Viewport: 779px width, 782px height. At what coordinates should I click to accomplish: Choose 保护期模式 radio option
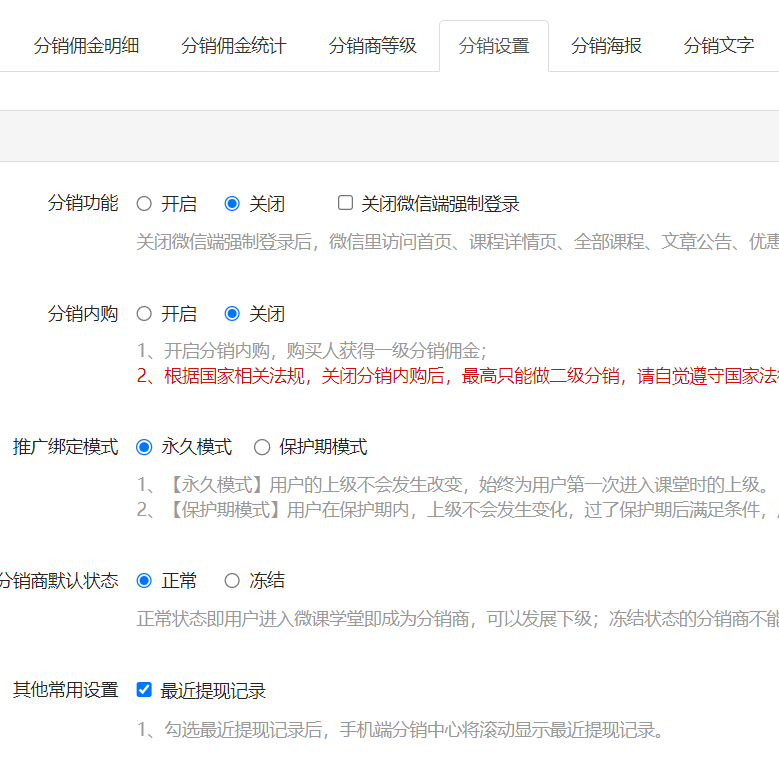[x=262, y=447]
